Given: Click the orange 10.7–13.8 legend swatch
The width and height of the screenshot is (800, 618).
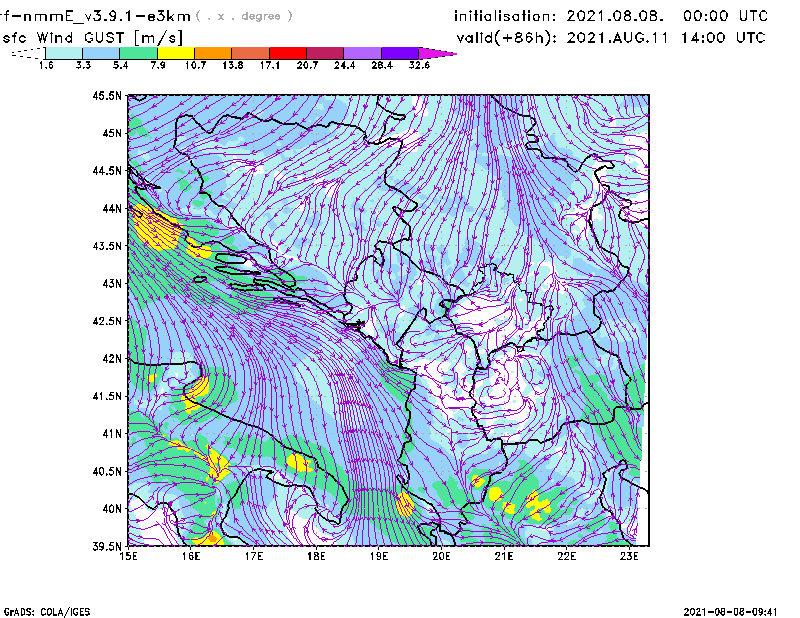Looking at the screenshot, I should click(213, 53).
